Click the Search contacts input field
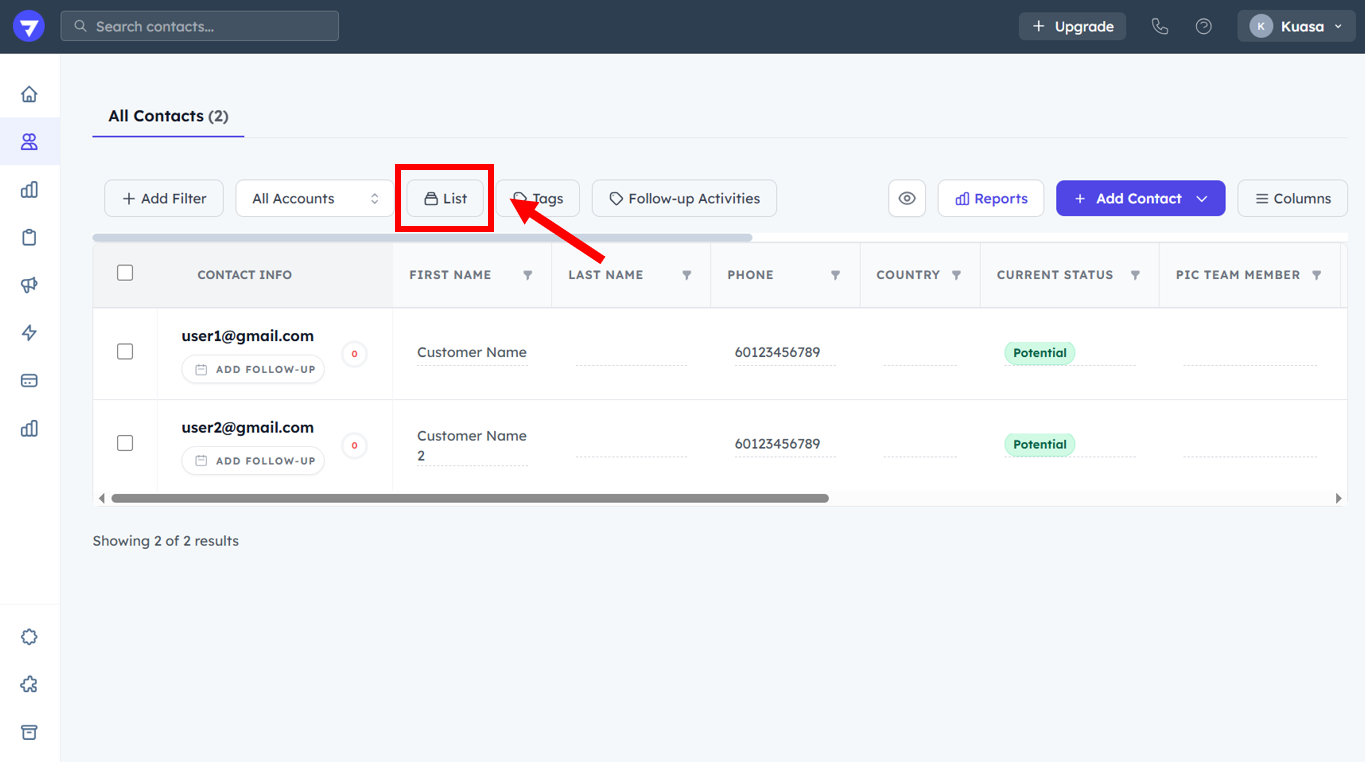The height and width of the screenshot is (762, 1365). click(x=200, y=27)
